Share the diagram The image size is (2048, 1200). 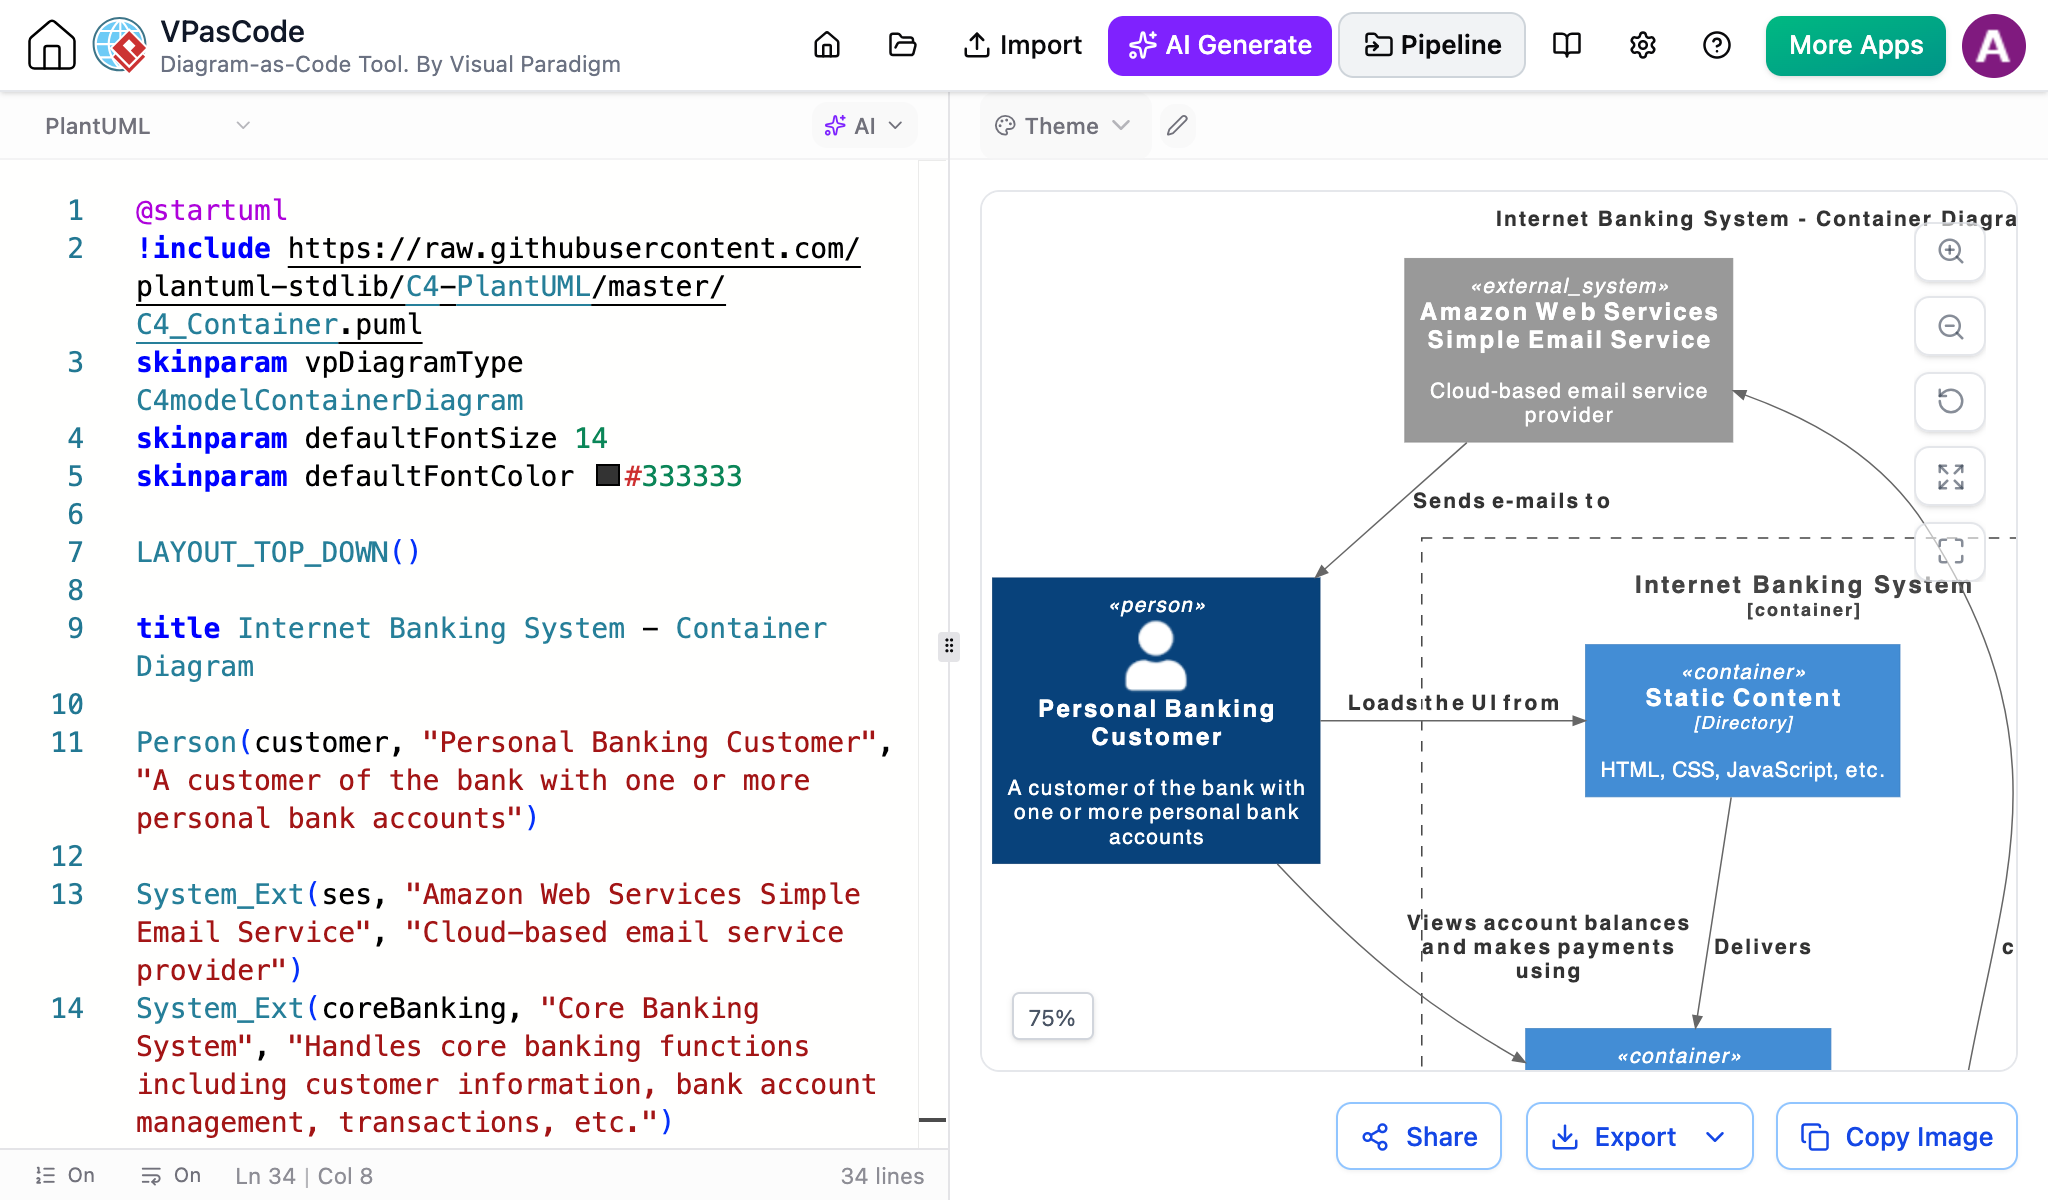(x=1419, y=1136)
